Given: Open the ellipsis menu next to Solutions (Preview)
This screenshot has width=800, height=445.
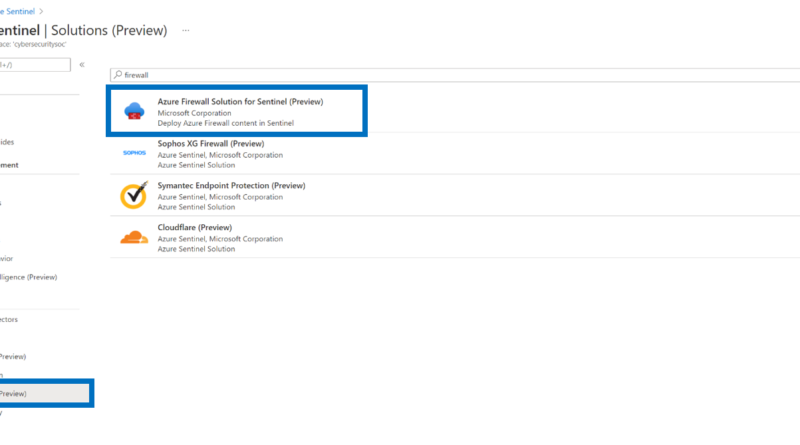Looking at the screenshot, I should [x=186, y=31].
